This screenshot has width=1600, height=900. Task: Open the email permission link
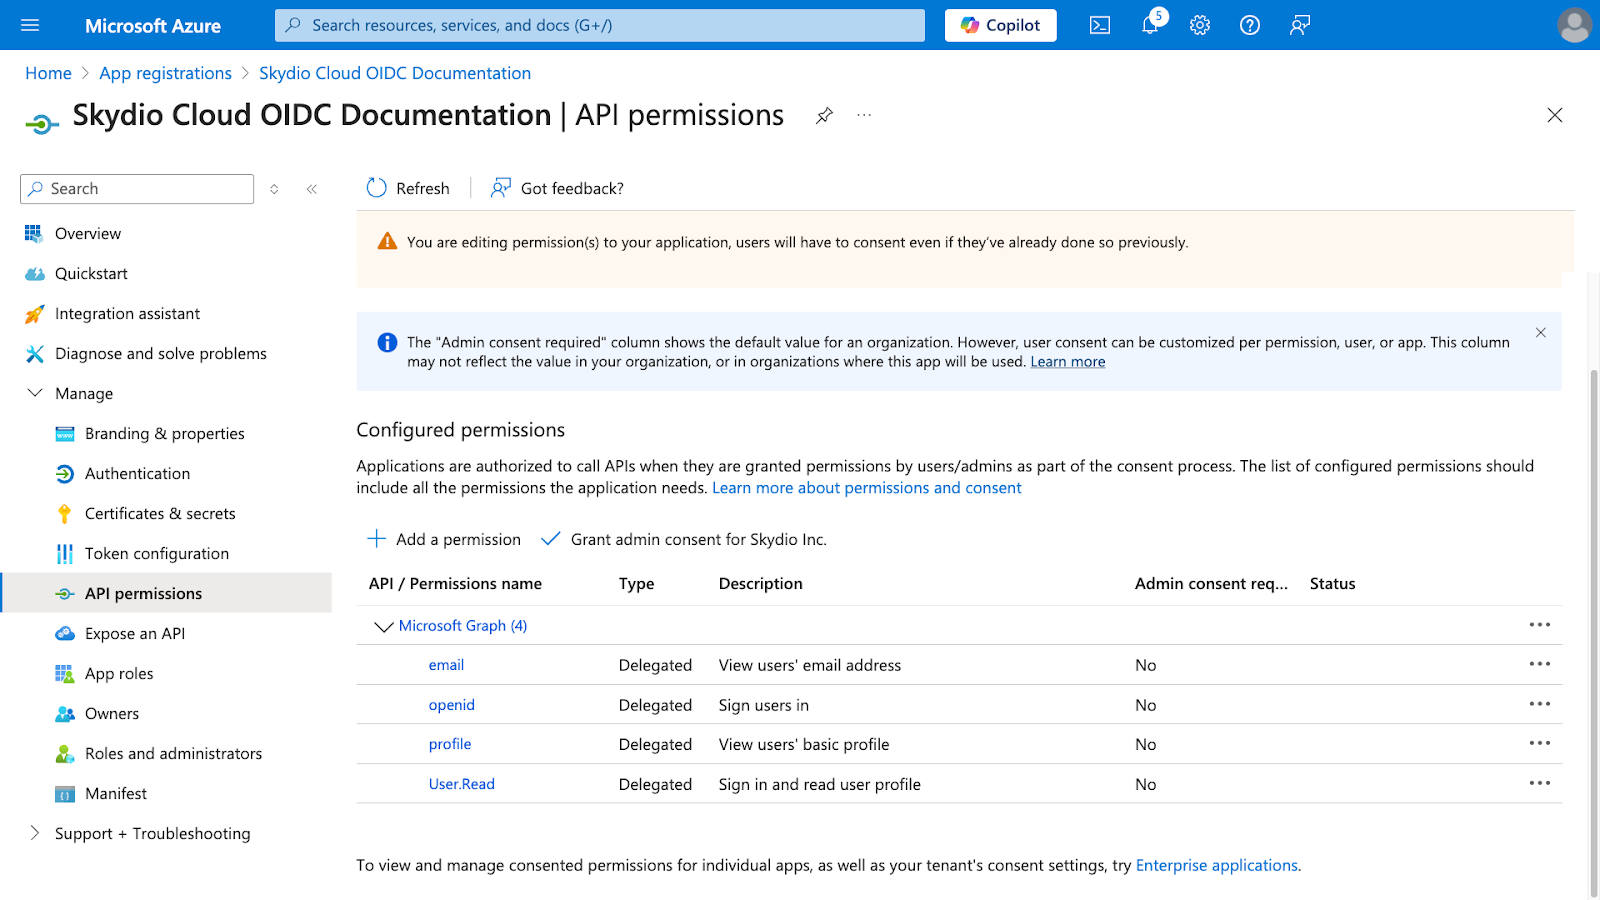tap(446, 665)
